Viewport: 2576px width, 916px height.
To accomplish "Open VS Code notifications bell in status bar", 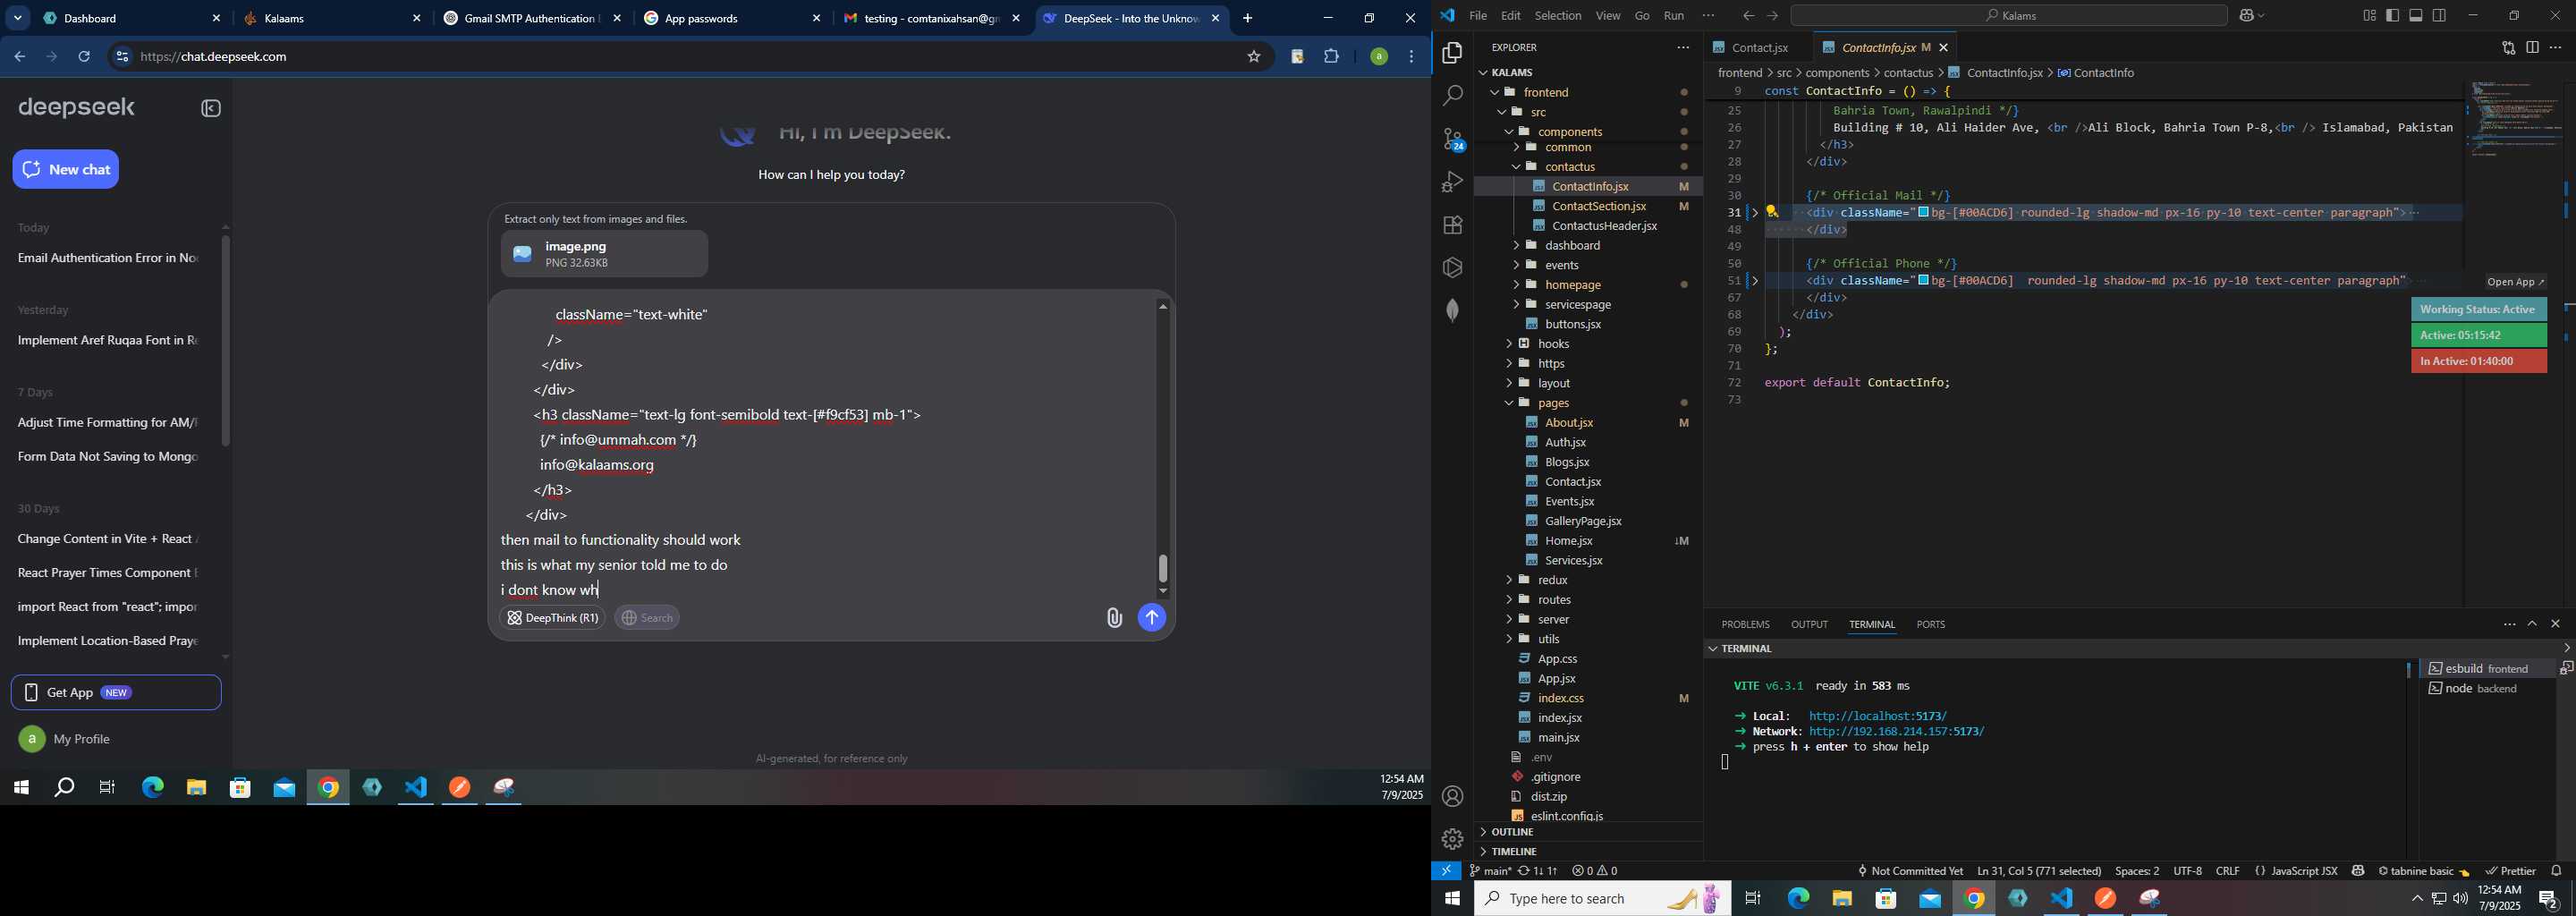I will pyautogui.click(x=2557, y=871).
